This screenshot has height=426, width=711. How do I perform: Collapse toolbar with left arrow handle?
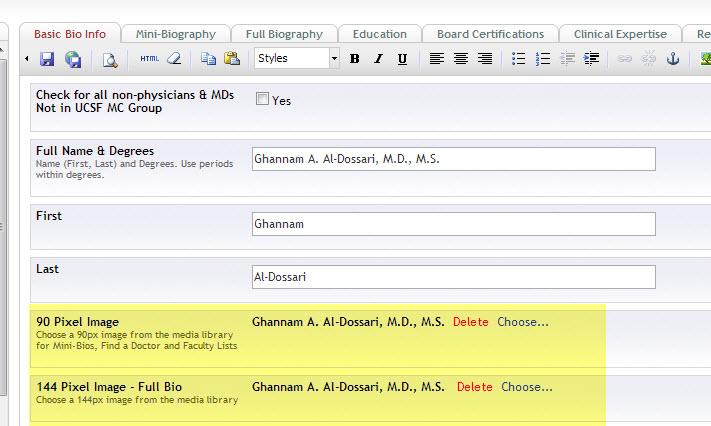(27, 59)
